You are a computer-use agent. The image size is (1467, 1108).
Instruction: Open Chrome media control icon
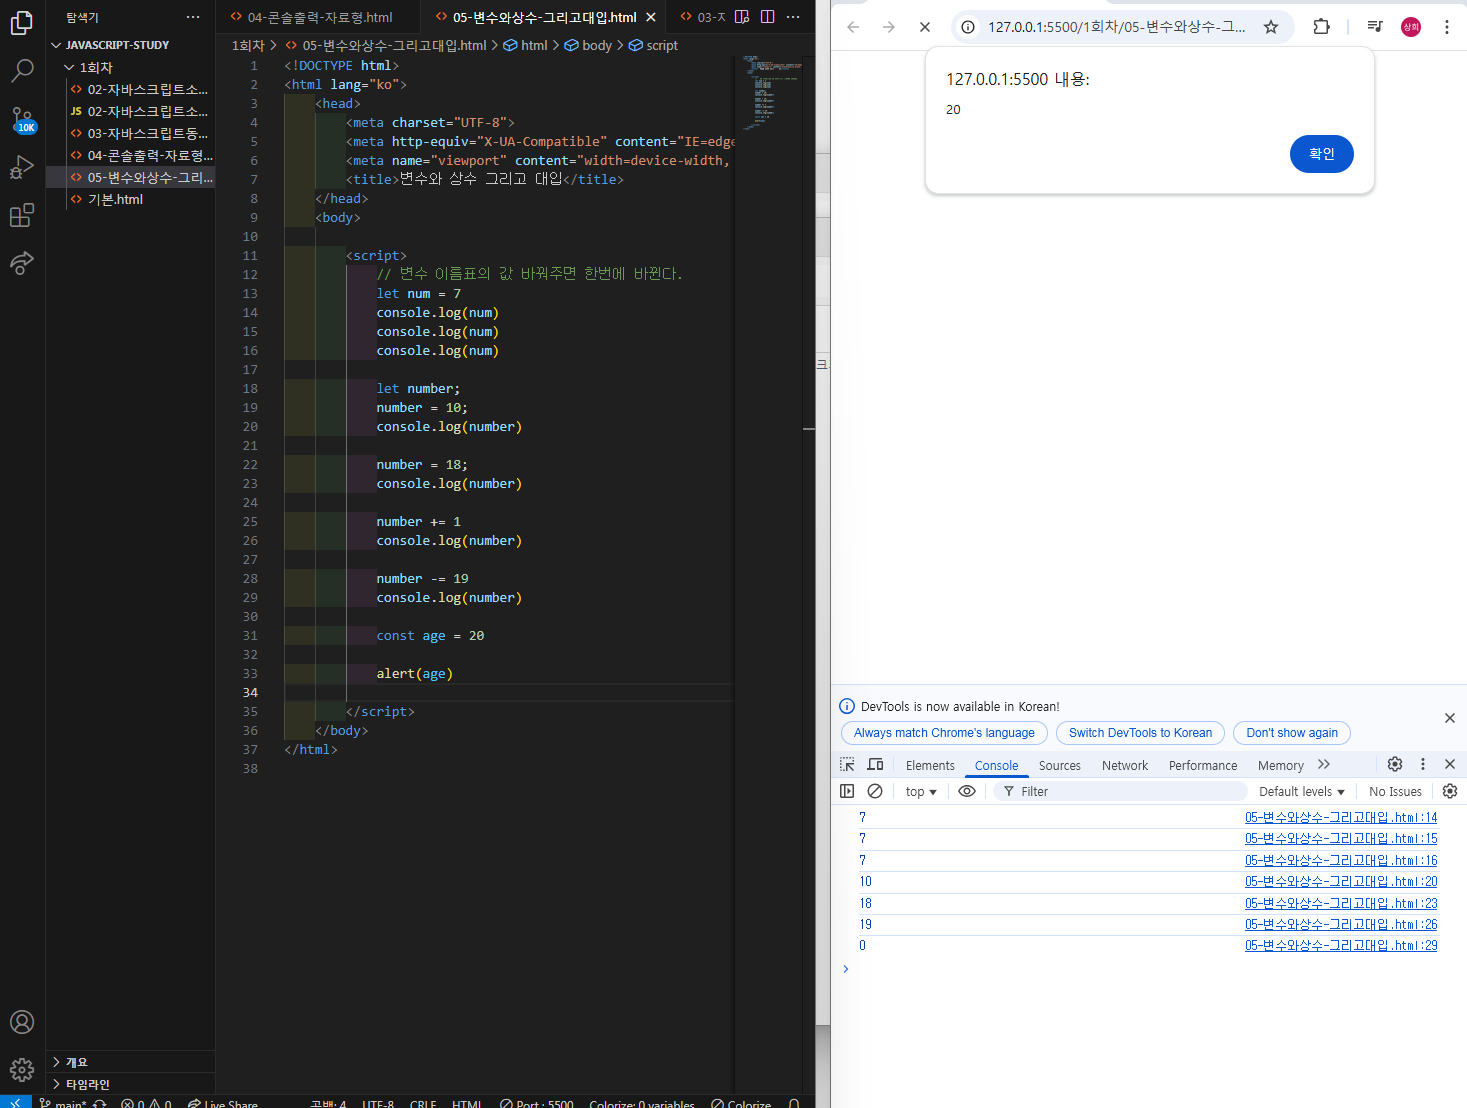click(1375, 27)
